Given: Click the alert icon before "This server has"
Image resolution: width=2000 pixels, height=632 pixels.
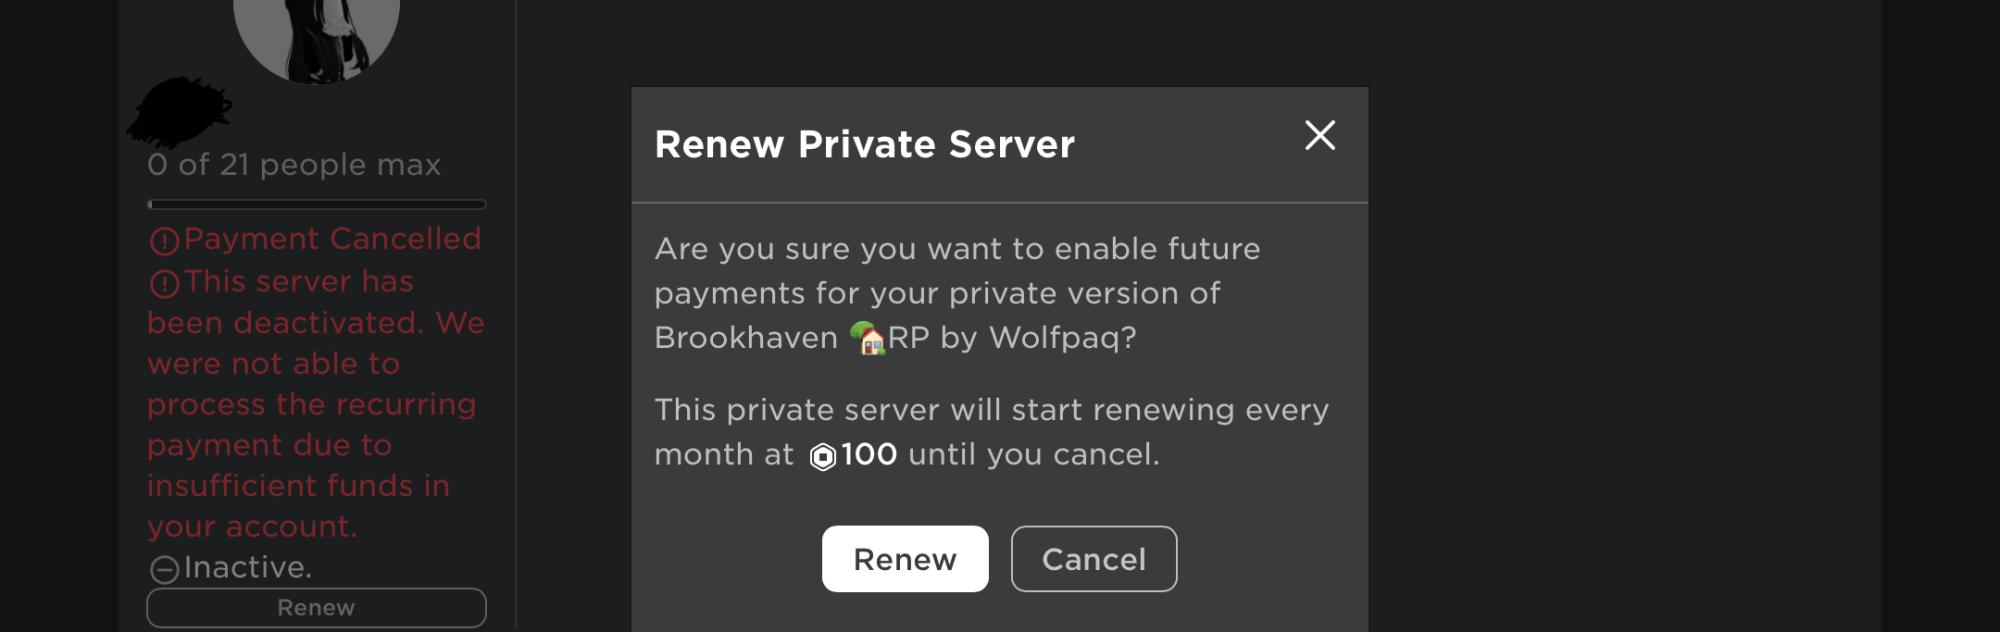Looking at the screenshot, I should 164,284.
